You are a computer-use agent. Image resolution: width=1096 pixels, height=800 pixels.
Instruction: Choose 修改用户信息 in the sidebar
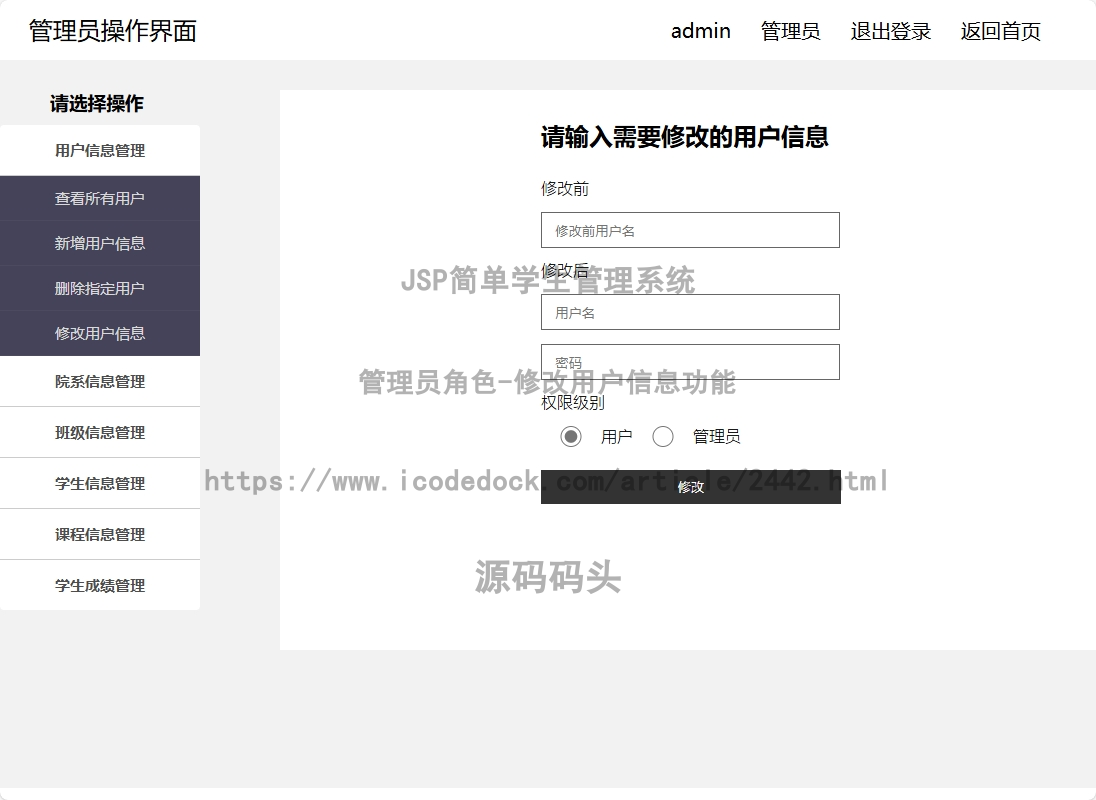(x=100, y=333)
